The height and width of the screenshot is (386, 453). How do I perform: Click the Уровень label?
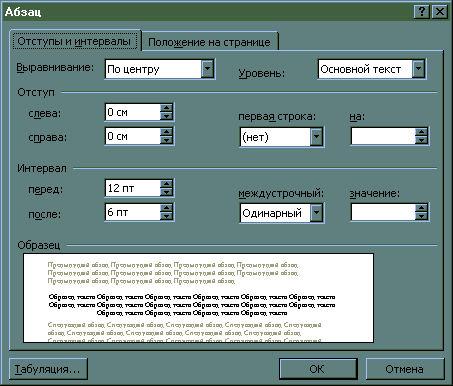(262, 73)
